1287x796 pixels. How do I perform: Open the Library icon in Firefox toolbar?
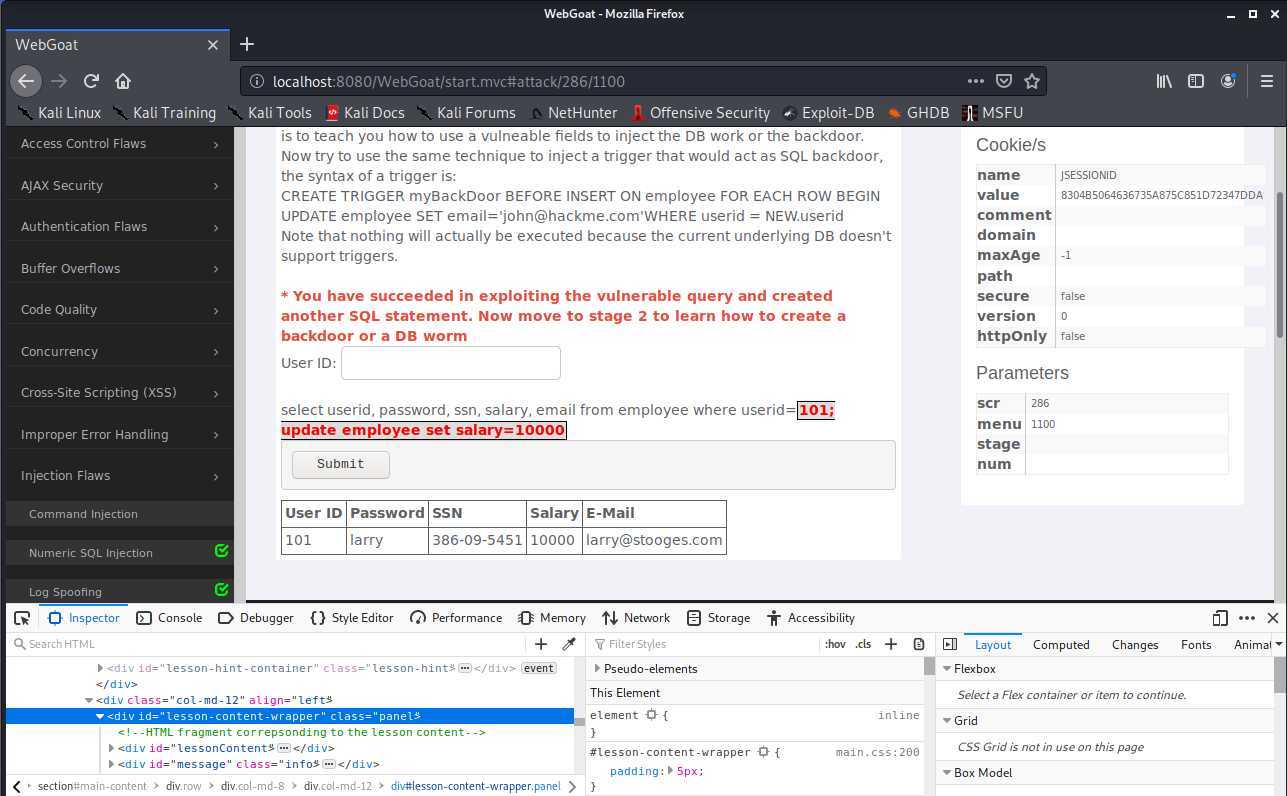[x=1164, y=81]
